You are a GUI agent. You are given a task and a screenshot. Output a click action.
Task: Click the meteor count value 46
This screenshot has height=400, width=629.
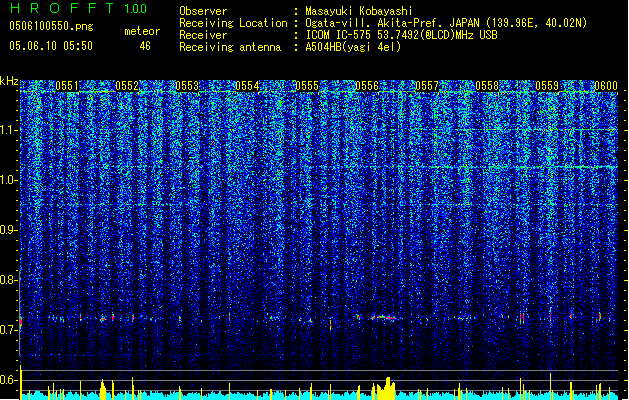pos(145,46)
